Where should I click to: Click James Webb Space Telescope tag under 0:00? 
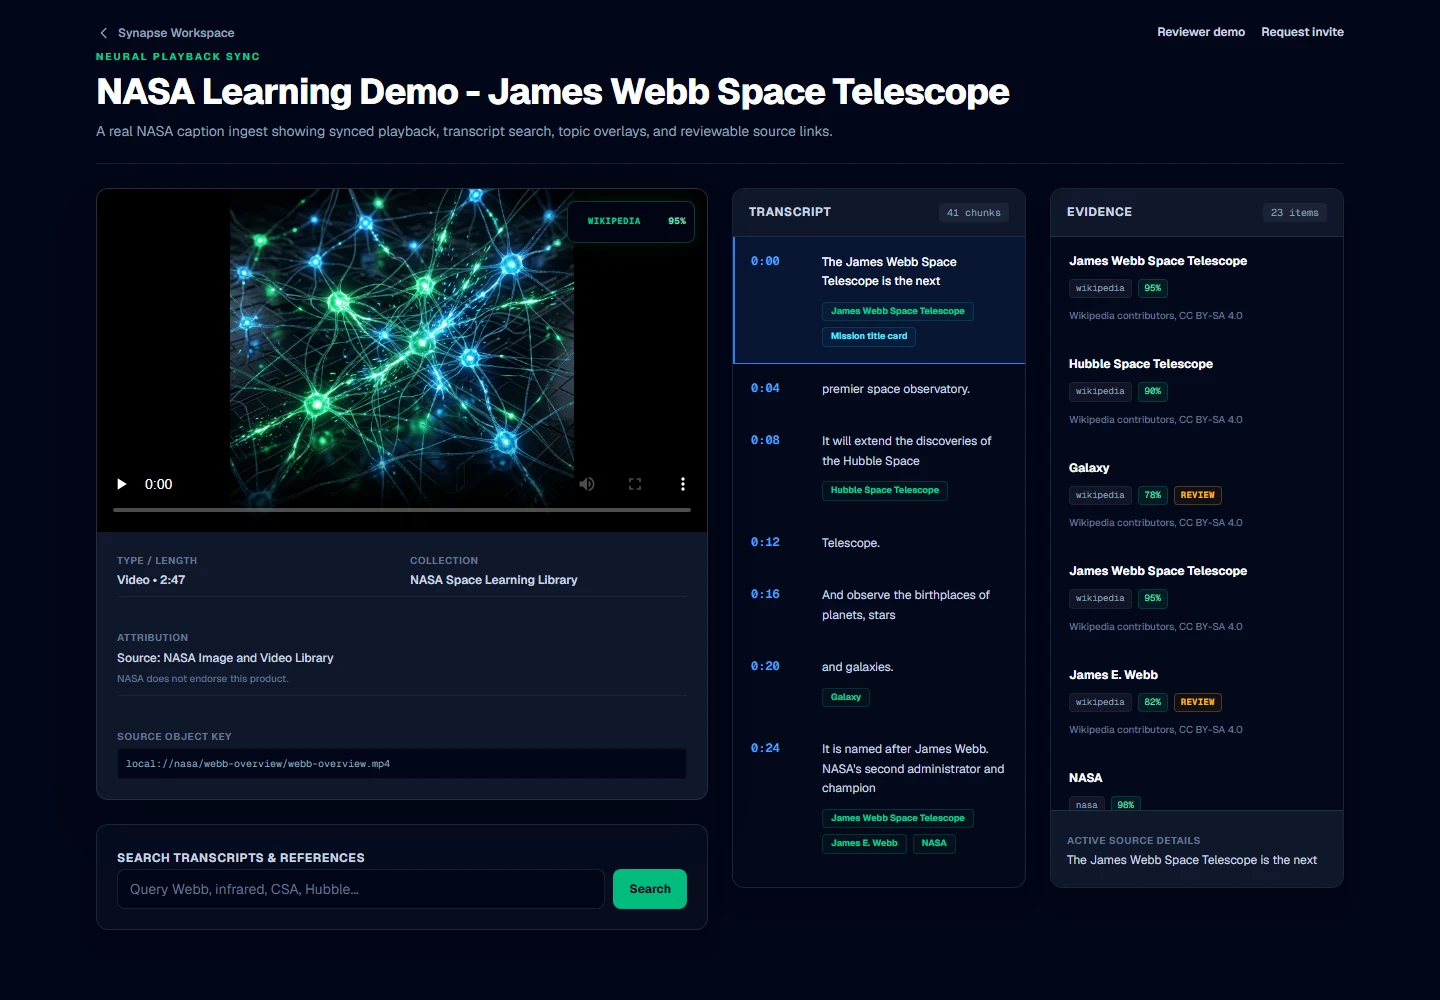coord(898,311)
